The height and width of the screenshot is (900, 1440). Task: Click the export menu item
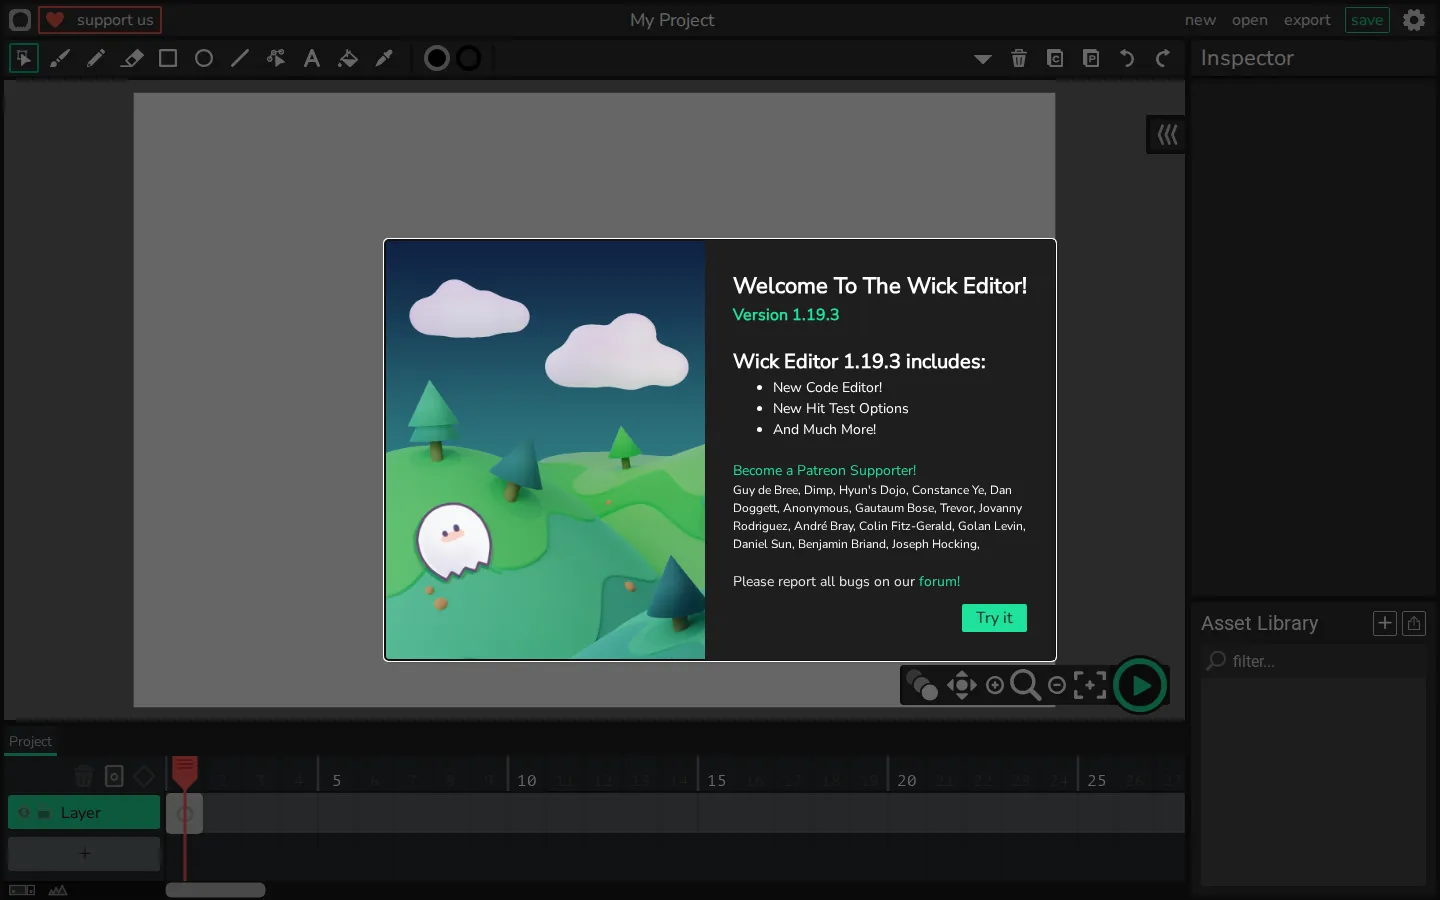1307,20
